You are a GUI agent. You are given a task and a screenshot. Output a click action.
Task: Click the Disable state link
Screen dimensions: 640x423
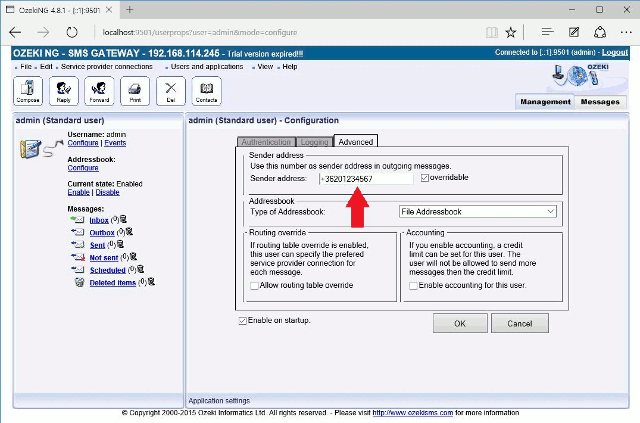[x=107, y=192]
